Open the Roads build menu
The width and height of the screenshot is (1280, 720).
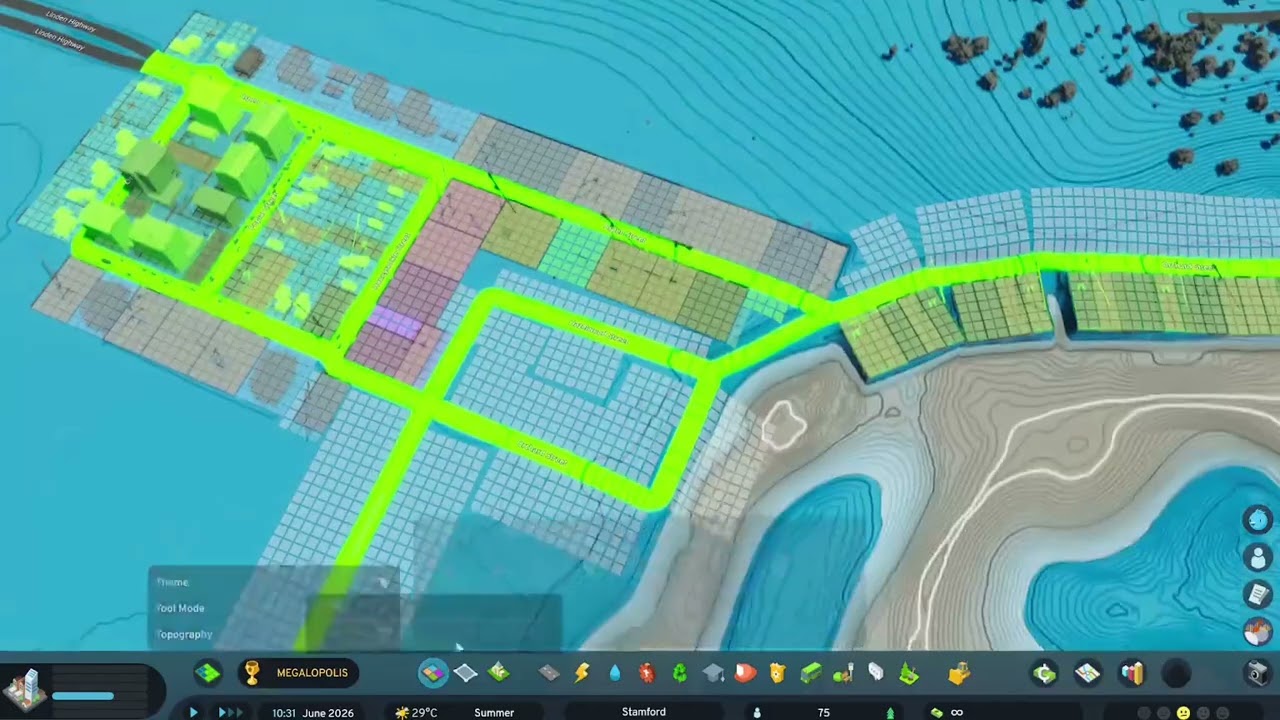pos(549,673)
